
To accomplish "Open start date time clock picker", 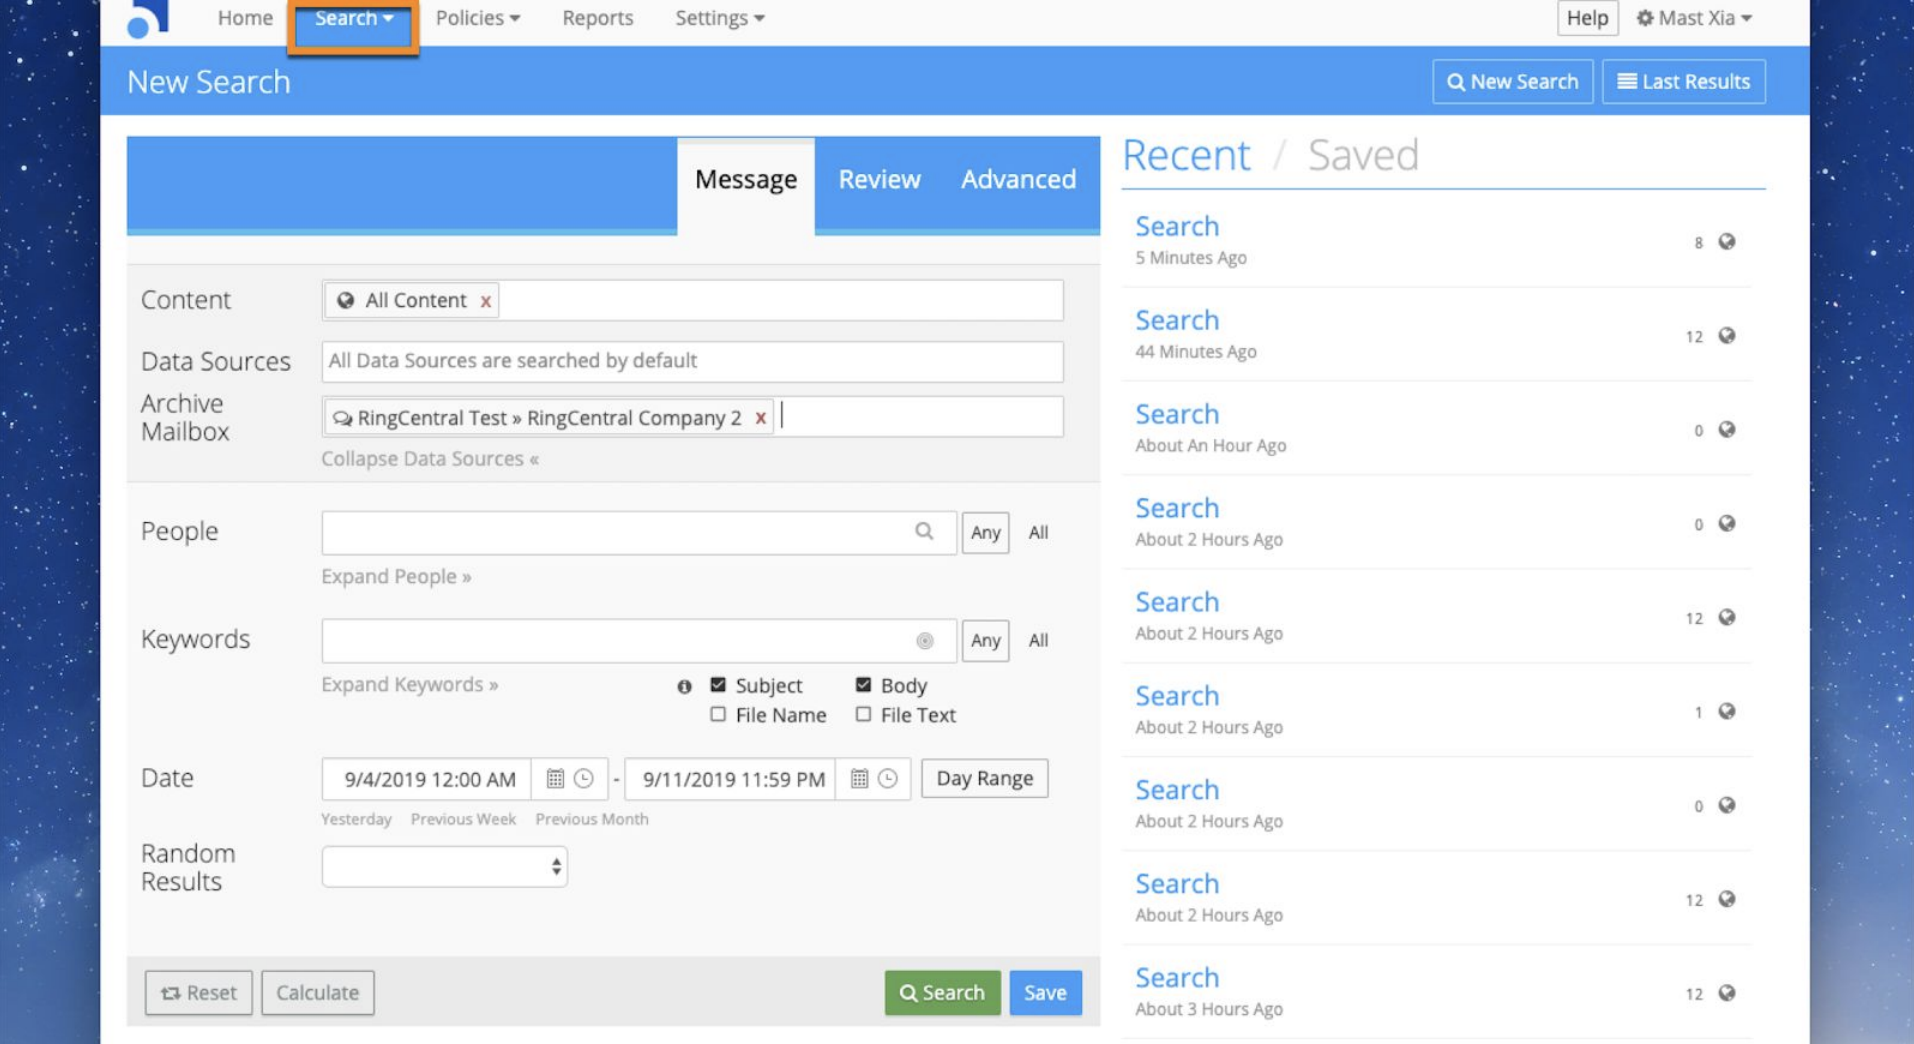I will pos(584,778).
